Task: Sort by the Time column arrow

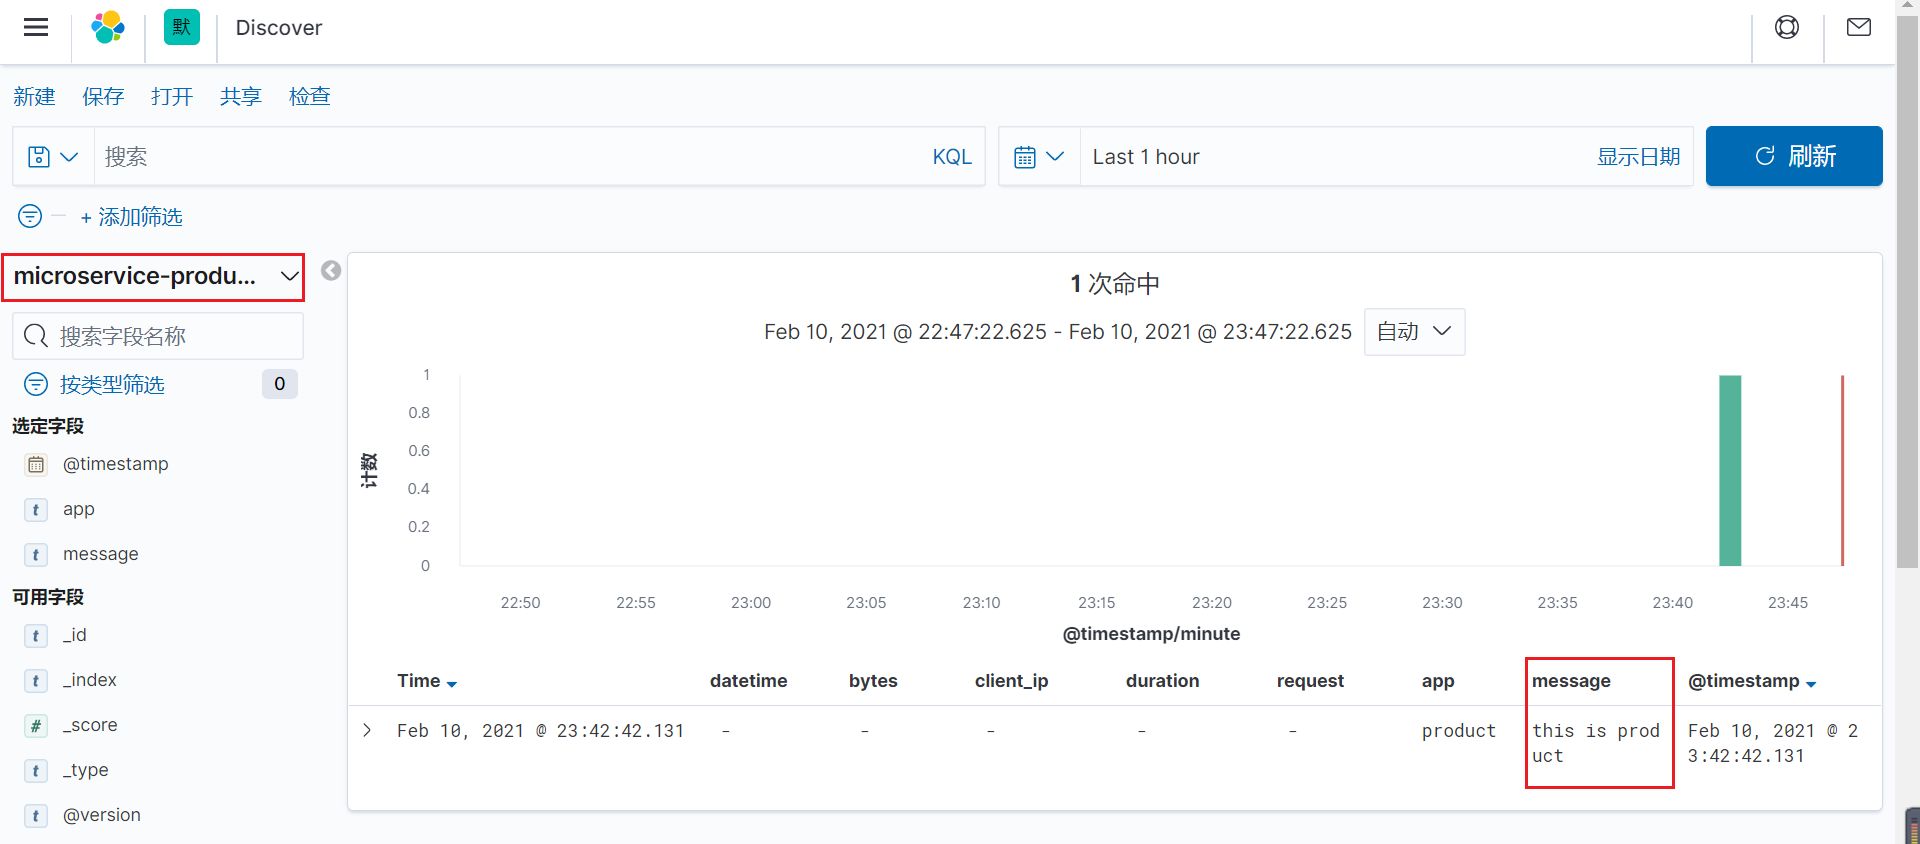Action: [452, 684]
